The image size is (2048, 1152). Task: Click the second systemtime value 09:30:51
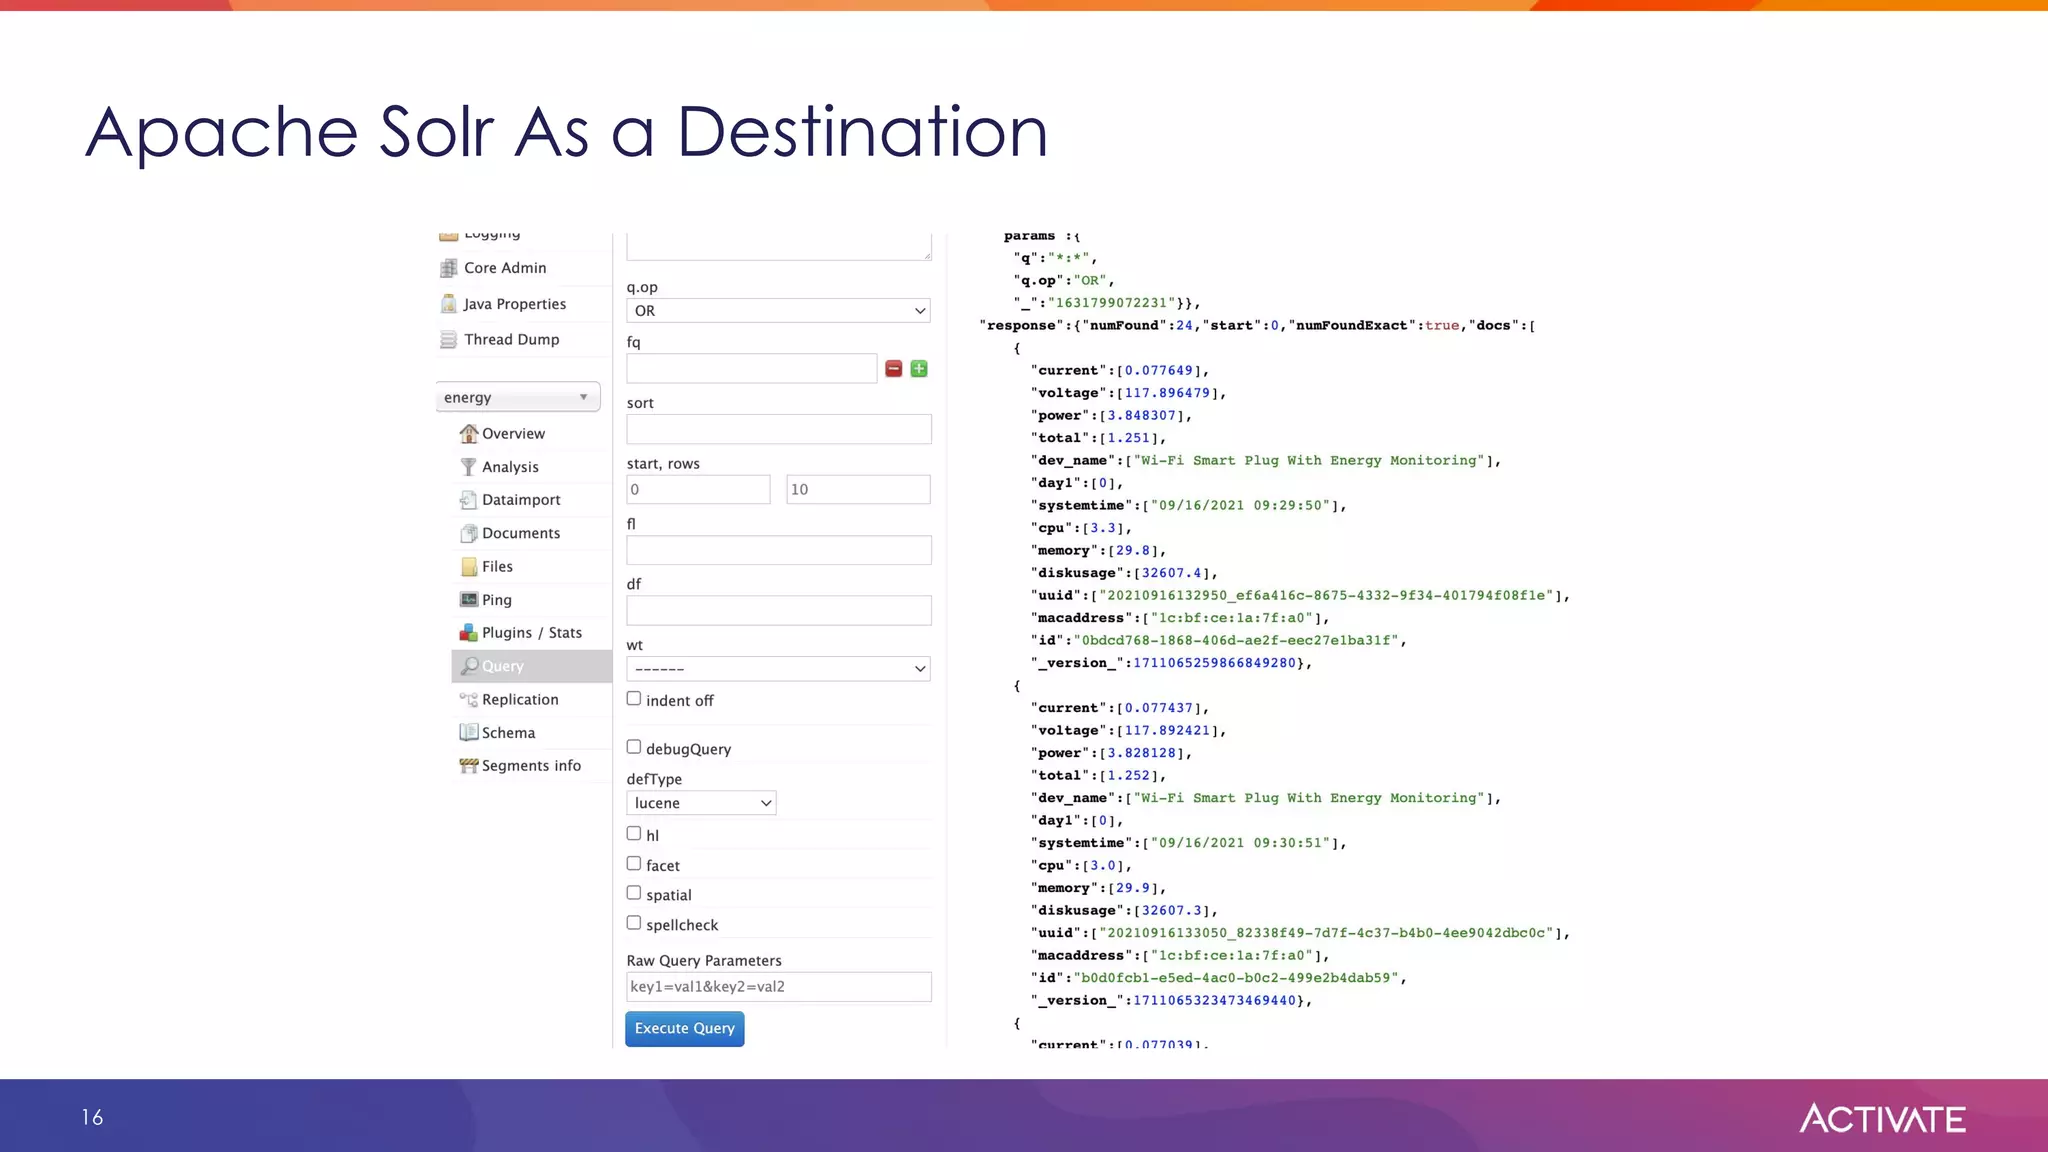click(x=1243, y=843)
